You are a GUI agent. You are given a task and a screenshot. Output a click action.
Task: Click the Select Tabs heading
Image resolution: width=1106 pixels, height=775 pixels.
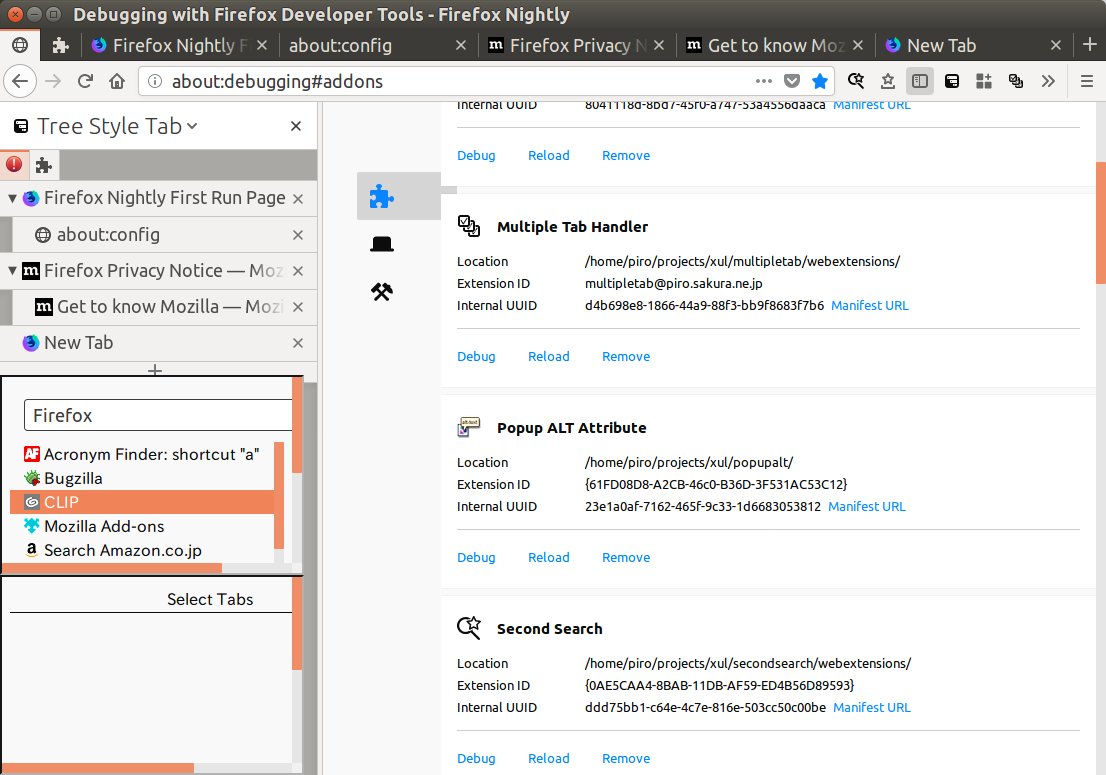coord(209,599)
